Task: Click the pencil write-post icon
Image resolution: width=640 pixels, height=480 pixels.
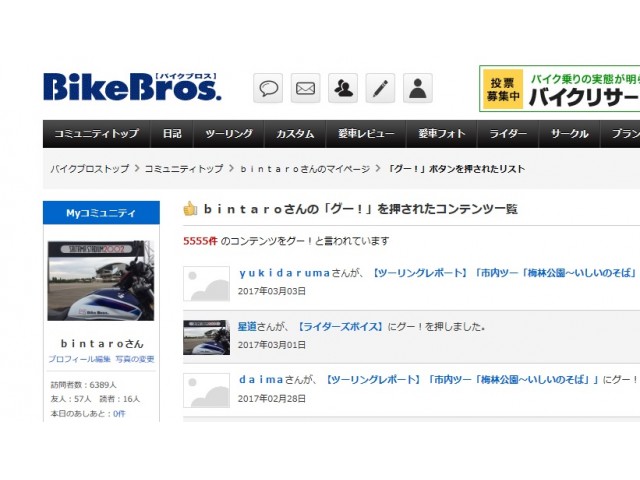Action: pos(380,88)
